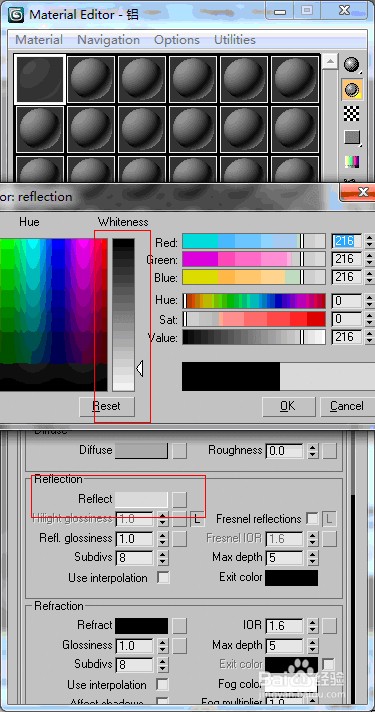The height and width of the screenshot is (712, 375).
Task: Click the Roughness spinner arrows
Action: pyautogui.click(x=312, y=451)
